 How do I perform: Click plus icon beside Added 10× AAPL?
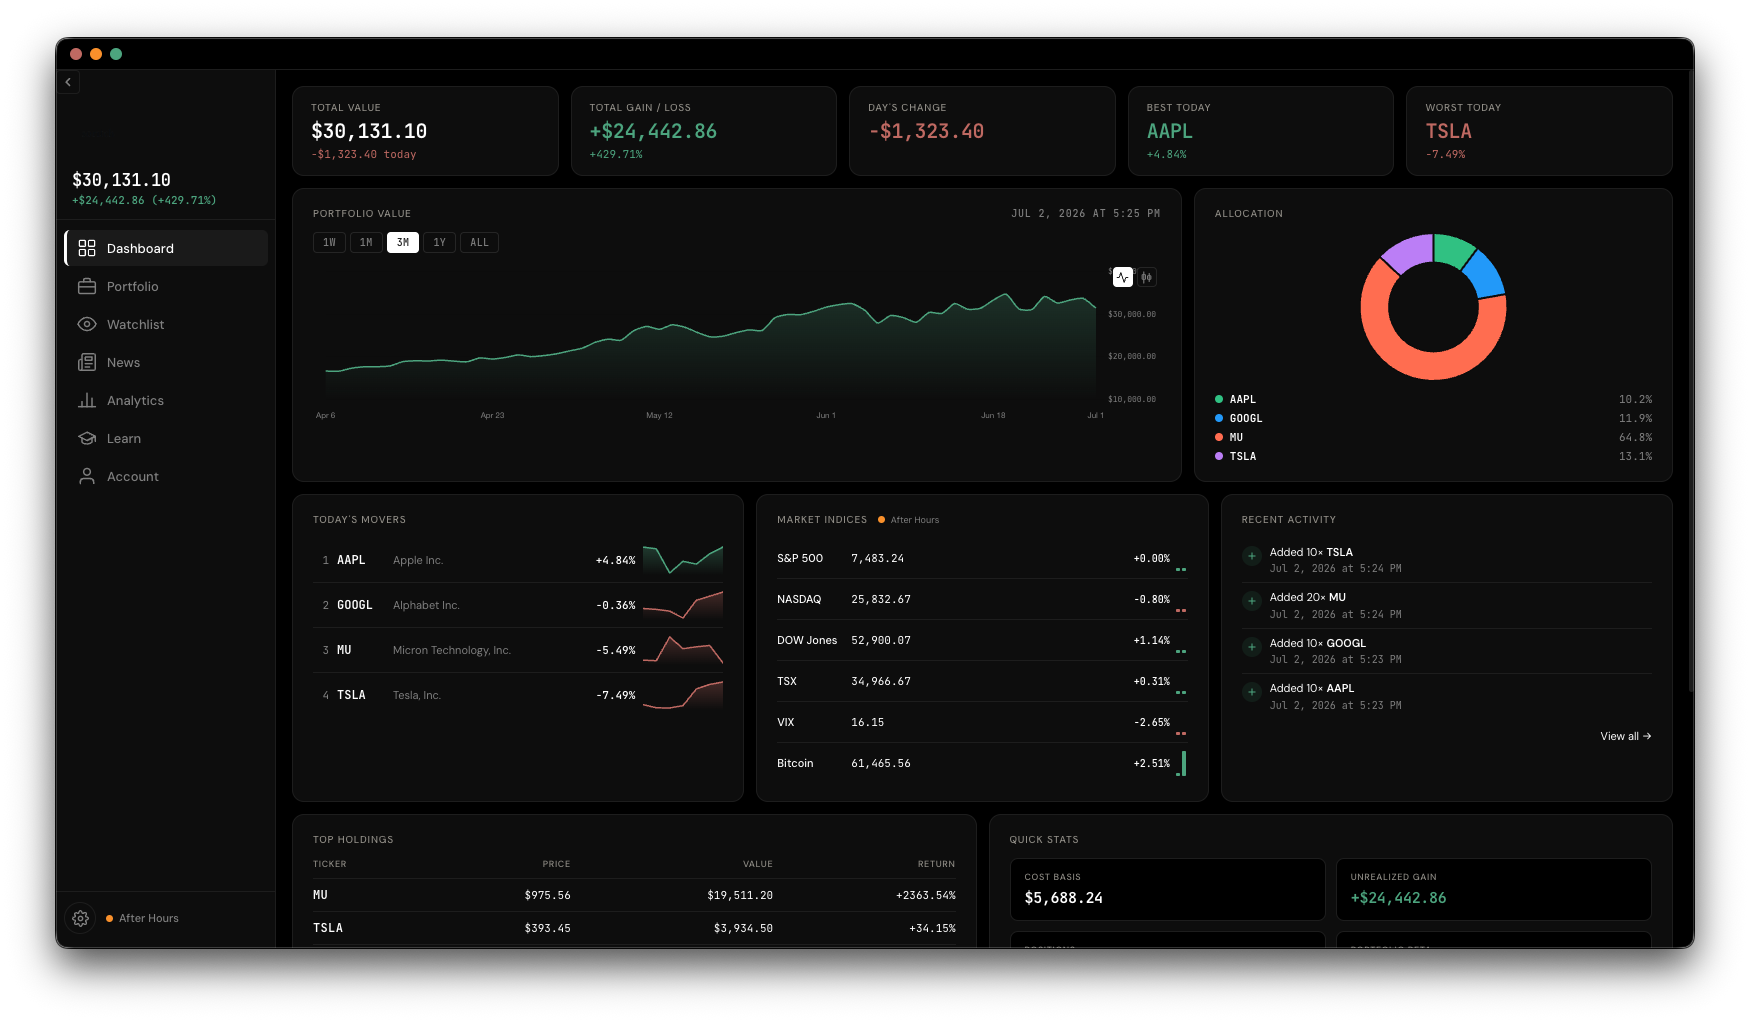coord(1251,692)
